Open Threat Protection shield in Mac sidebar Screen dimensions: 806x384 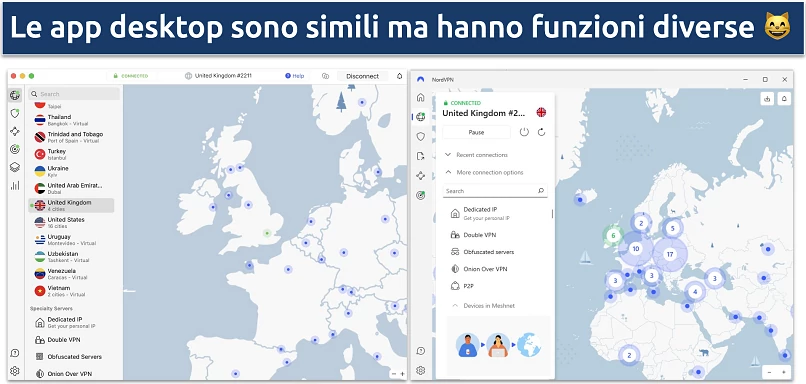[x=15, y=113]
